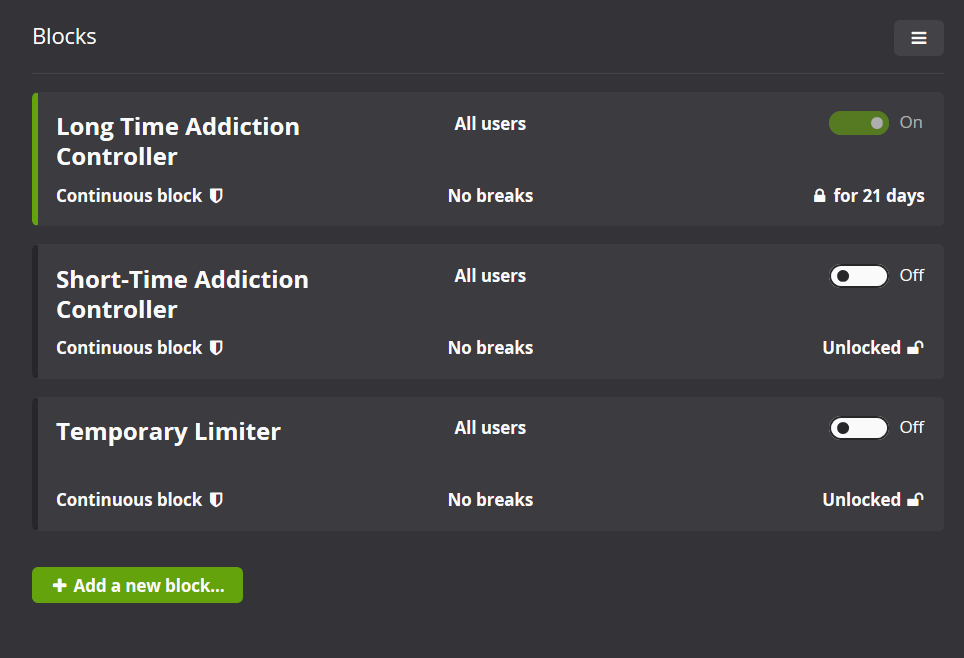Open Temporary Limiter block title

coord(168,432)
